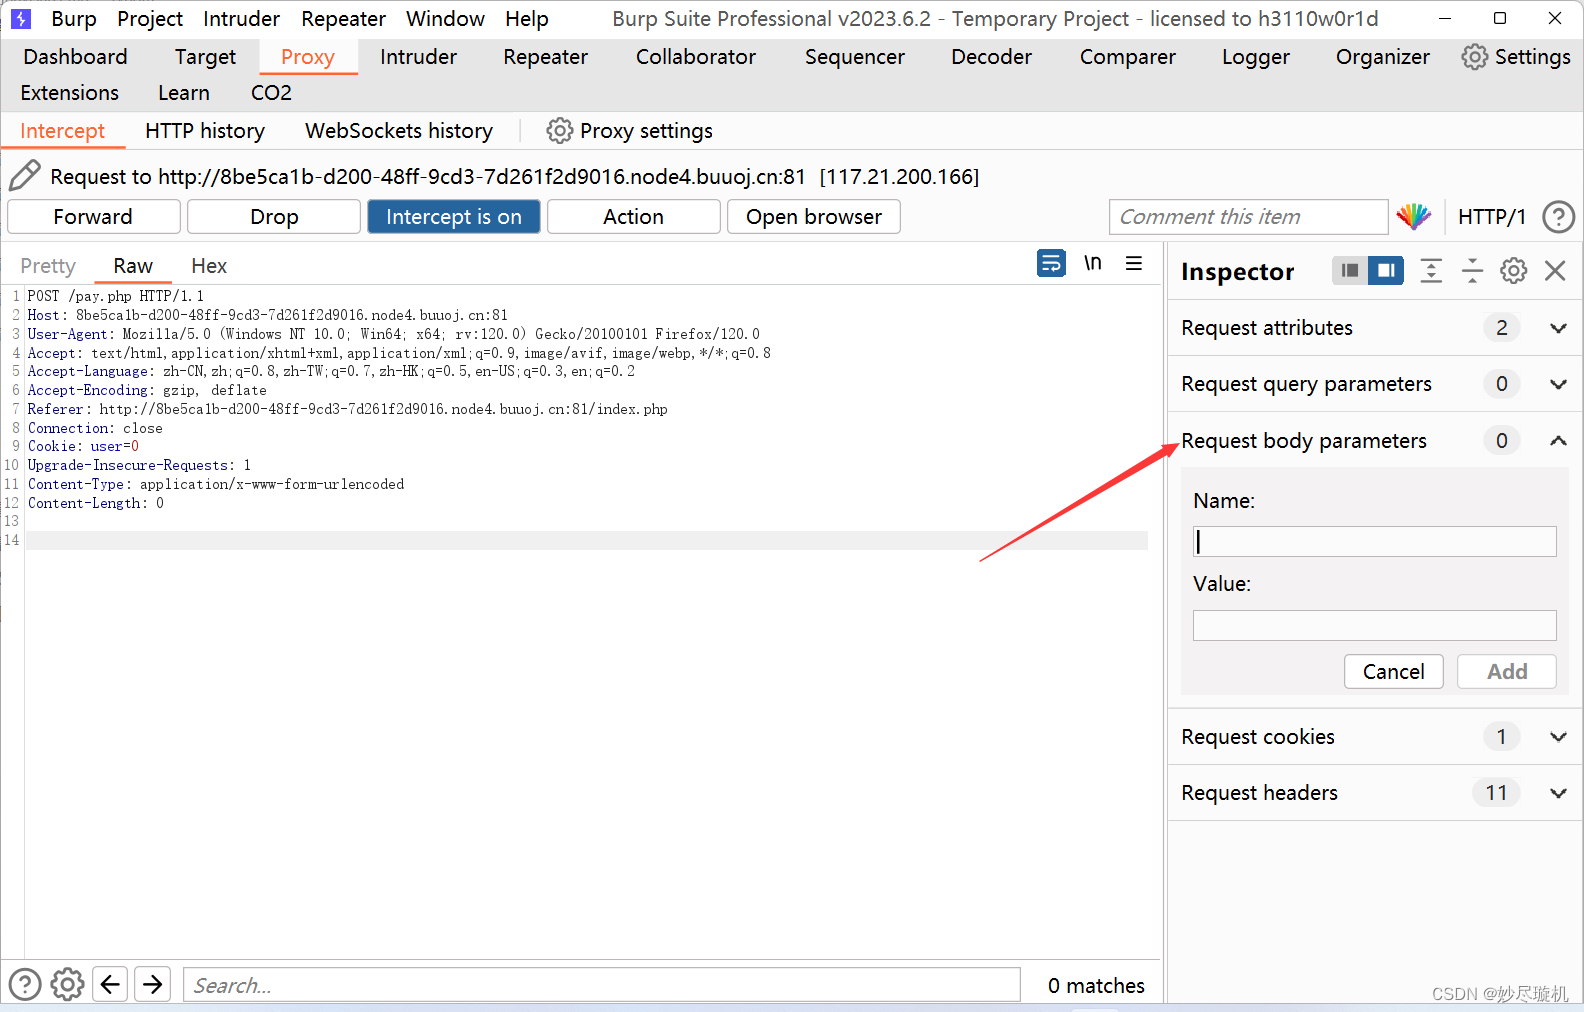Collapse all Inspector sections icon
The height and width of the screenshot is (1012, 1584).
point(1472,270)
